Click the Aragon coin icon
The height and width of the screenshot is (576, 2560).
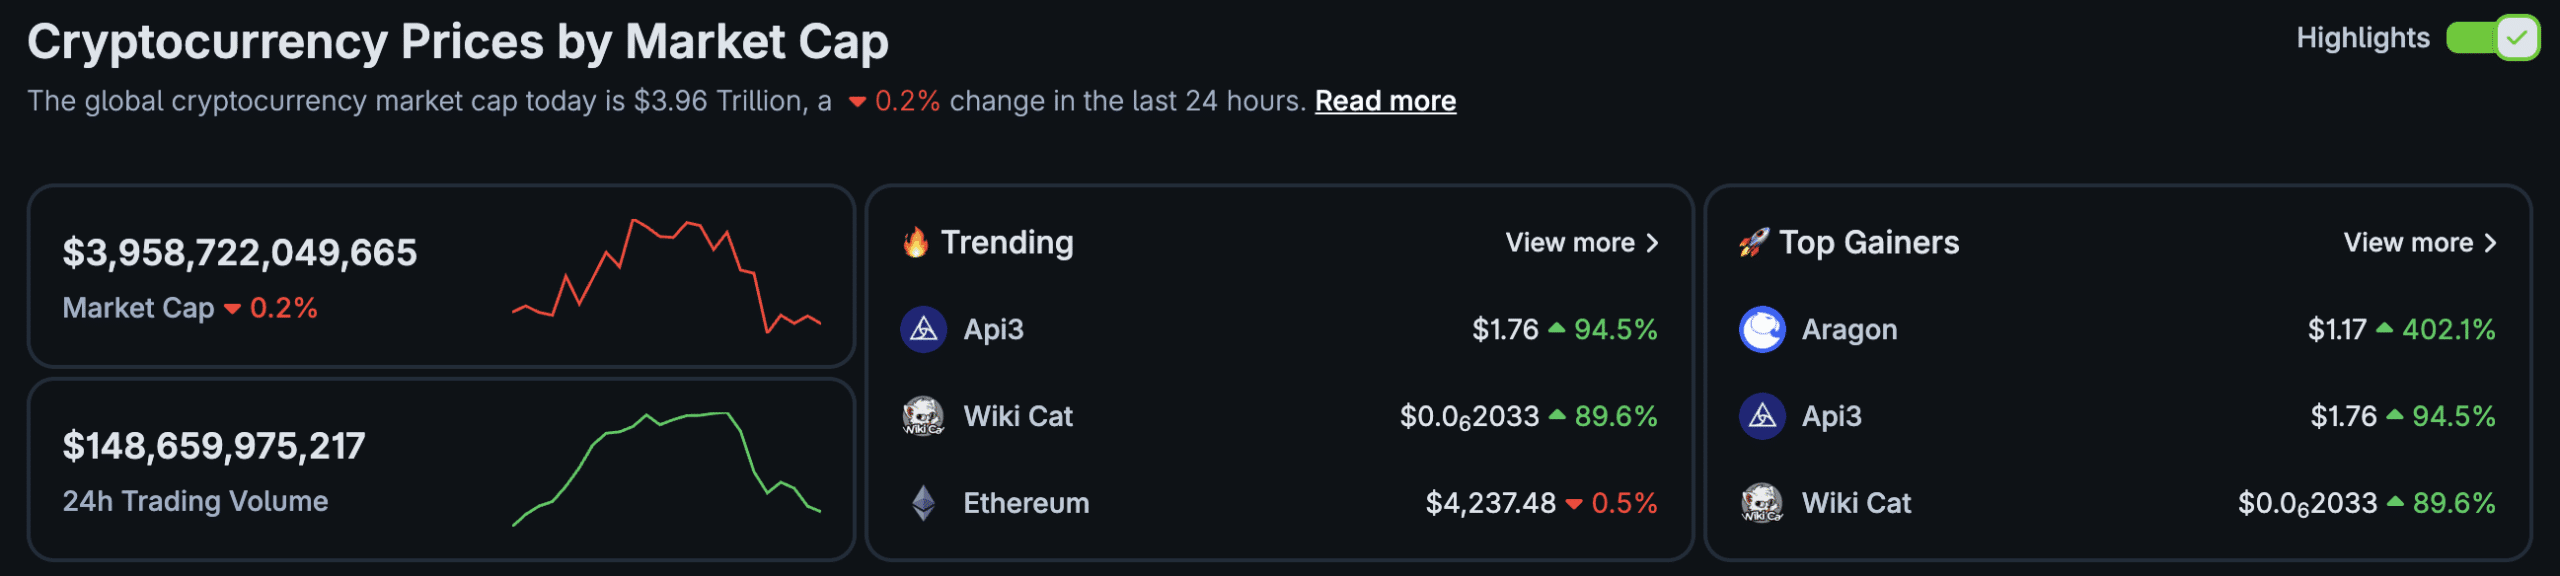1762,329
